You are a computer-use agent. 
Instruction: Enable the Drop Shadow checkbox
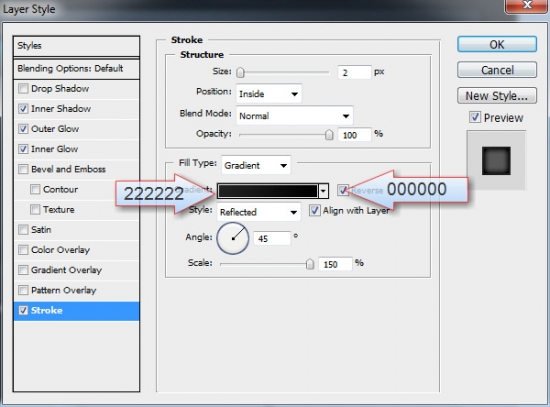23,88
